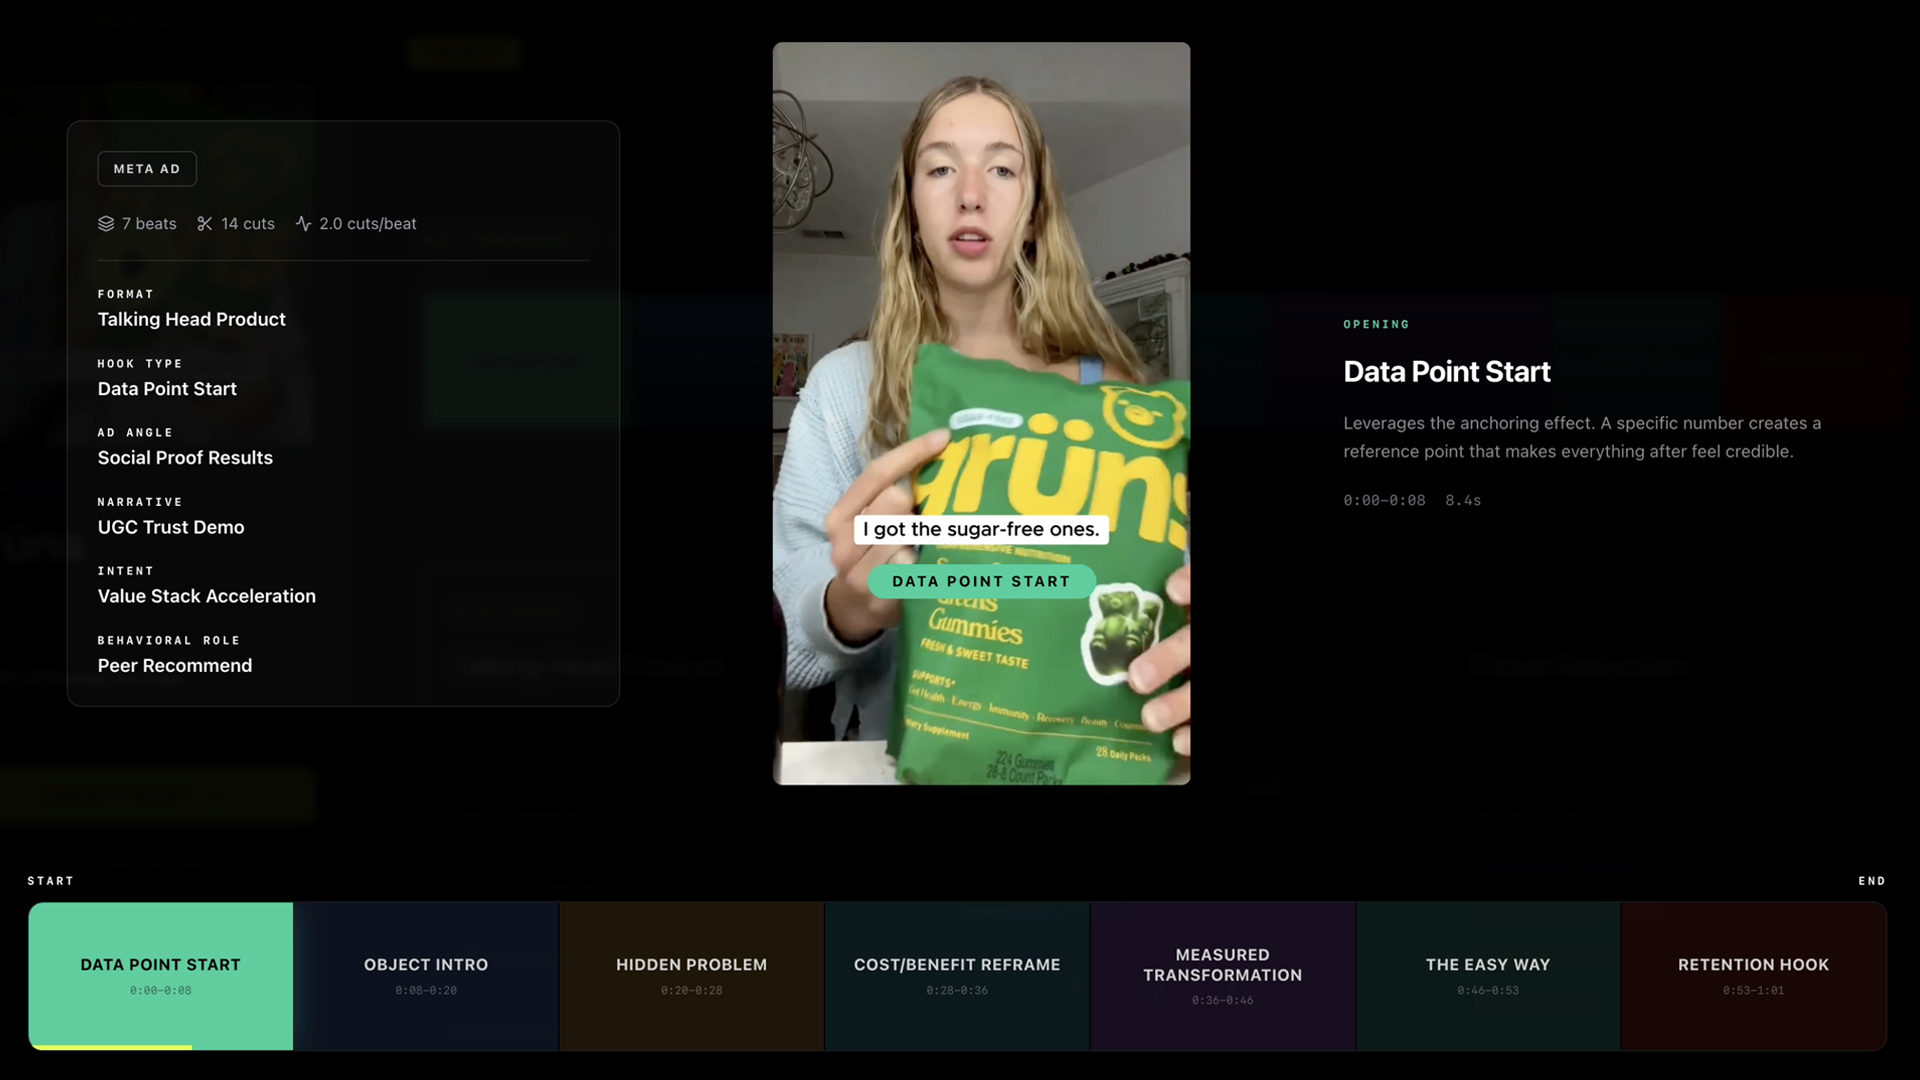
Task: Select The Easy Way timeline segment
Action: click(x=1488, y=976)
